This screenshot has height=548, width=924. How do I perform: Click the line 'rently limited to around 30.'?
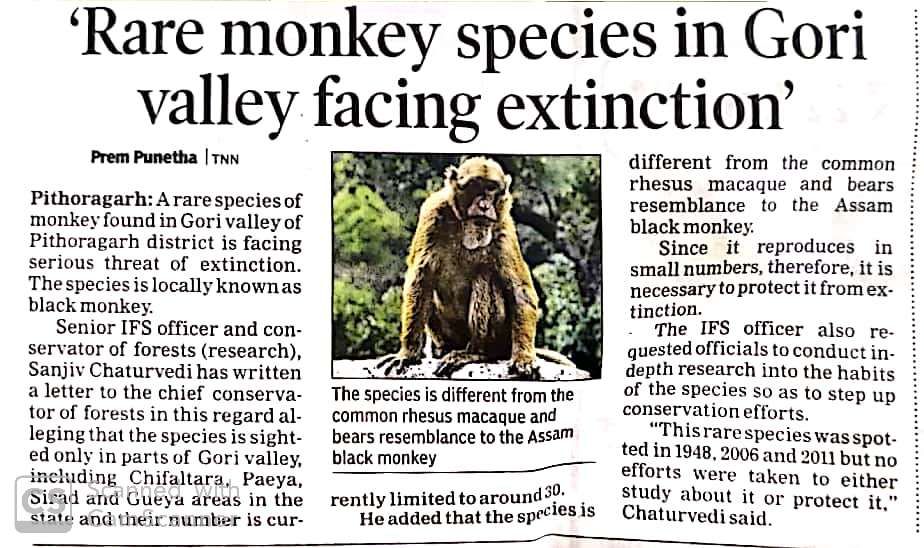448,496
